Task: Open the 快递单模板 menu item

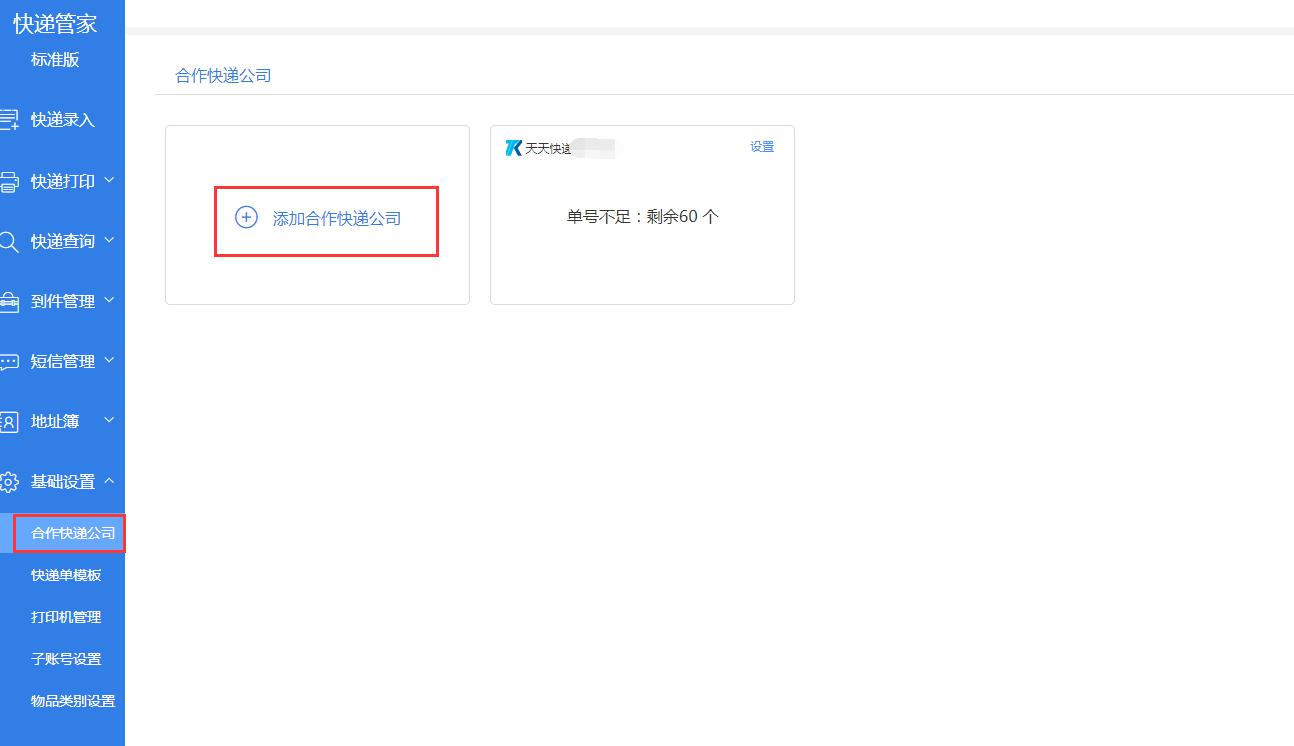Action: click(66, 575)
